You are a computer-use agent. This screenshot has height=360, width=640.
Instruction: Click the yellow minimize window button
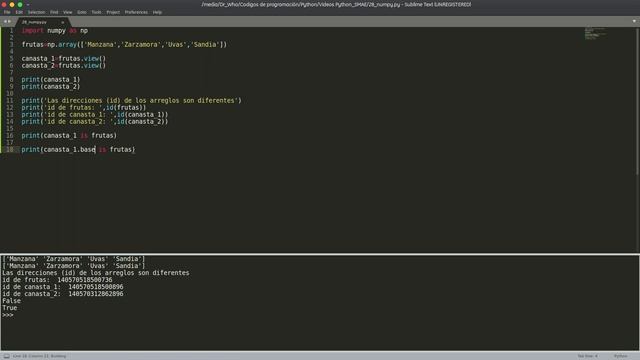pos(12,4)
